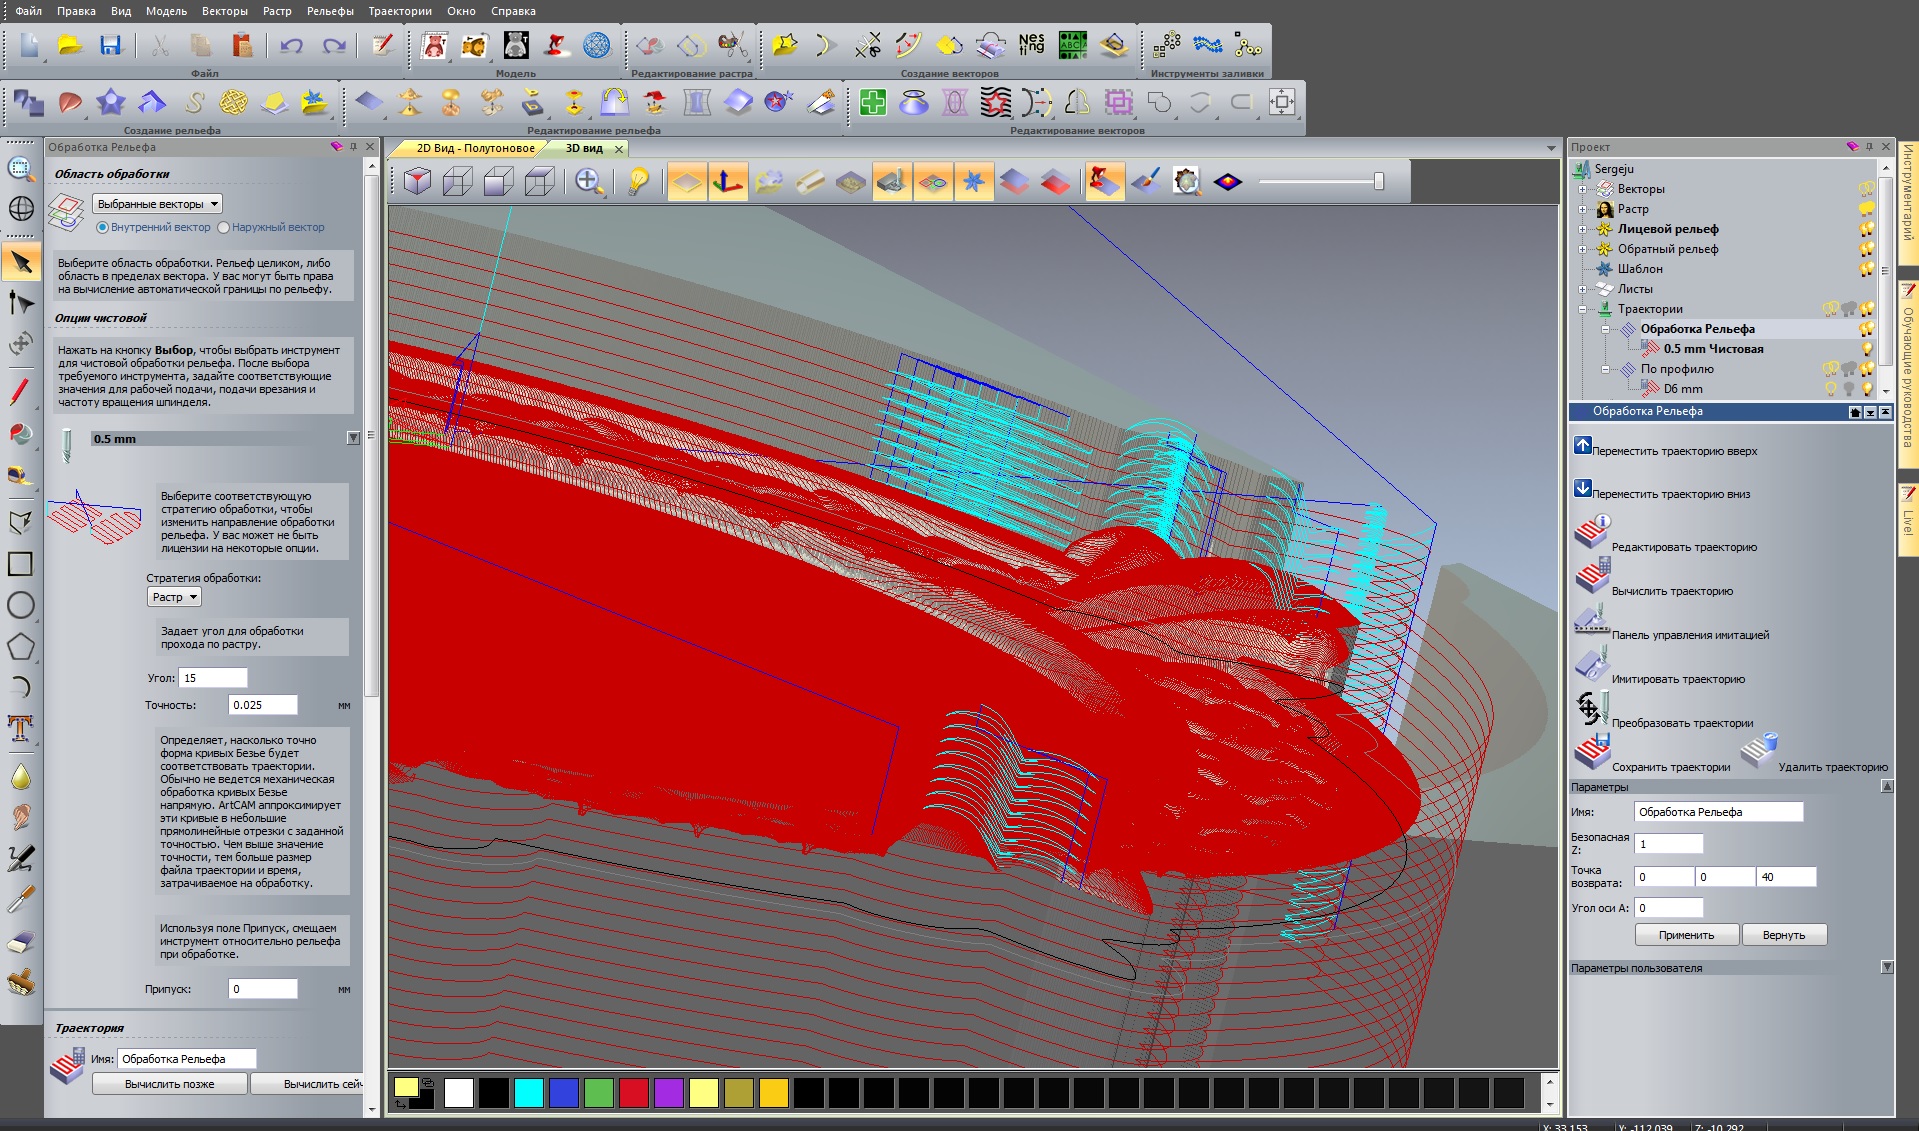Screen dimensions: 1919x1131
Task: Open the Выбранные векторы dropdown
Action: 157,204
